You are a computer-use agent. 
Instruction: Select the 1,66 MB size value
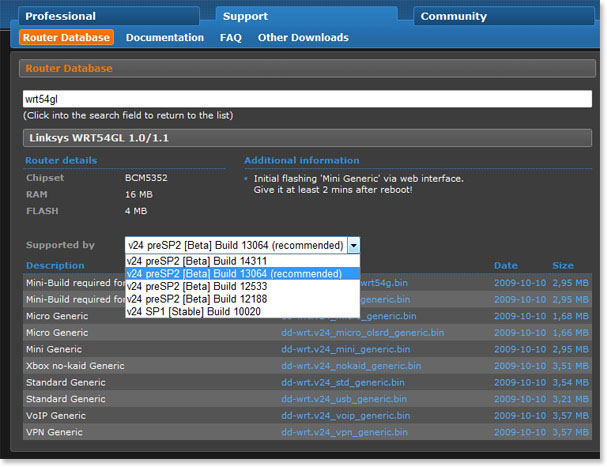click(x=571, y=333)
